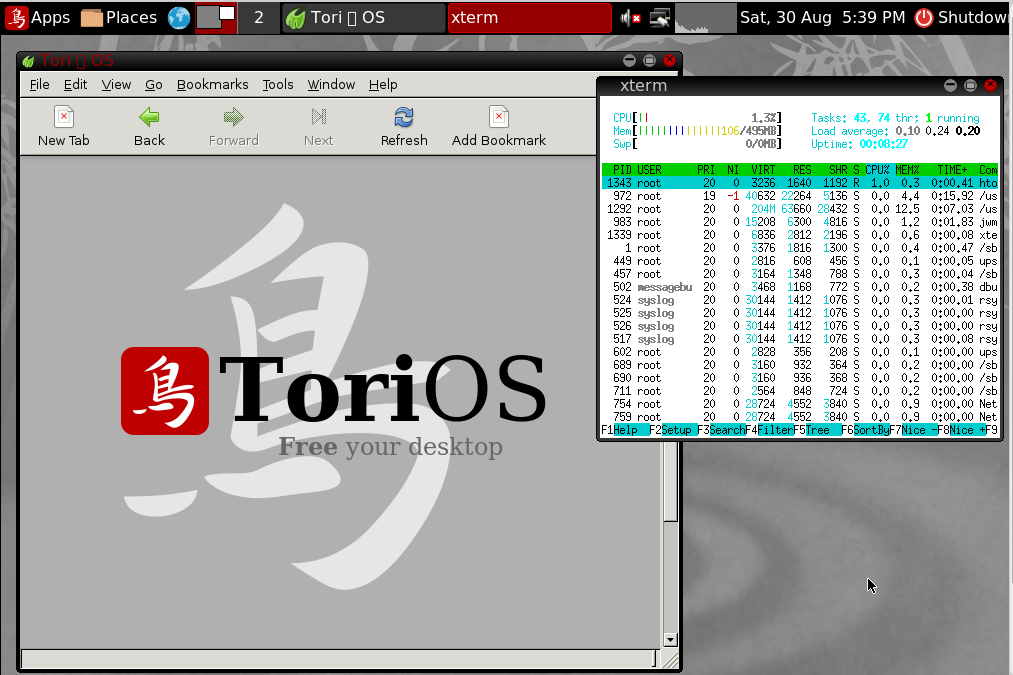Select Tori OS taskbar window button
1013x675 pixels.
364,17
